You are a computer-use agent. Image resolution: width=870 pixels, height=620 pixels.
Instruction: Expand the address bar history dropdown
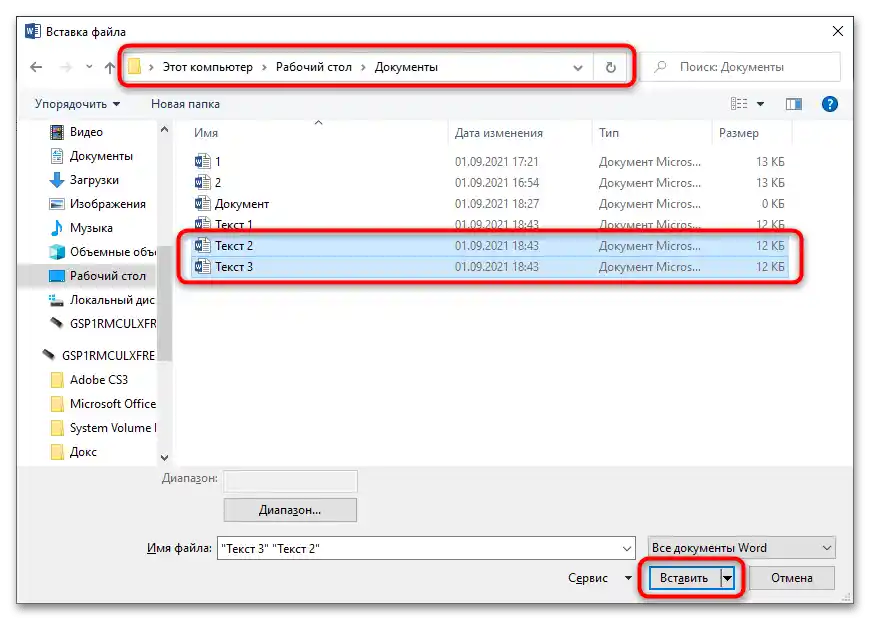(x=578, y=68)
